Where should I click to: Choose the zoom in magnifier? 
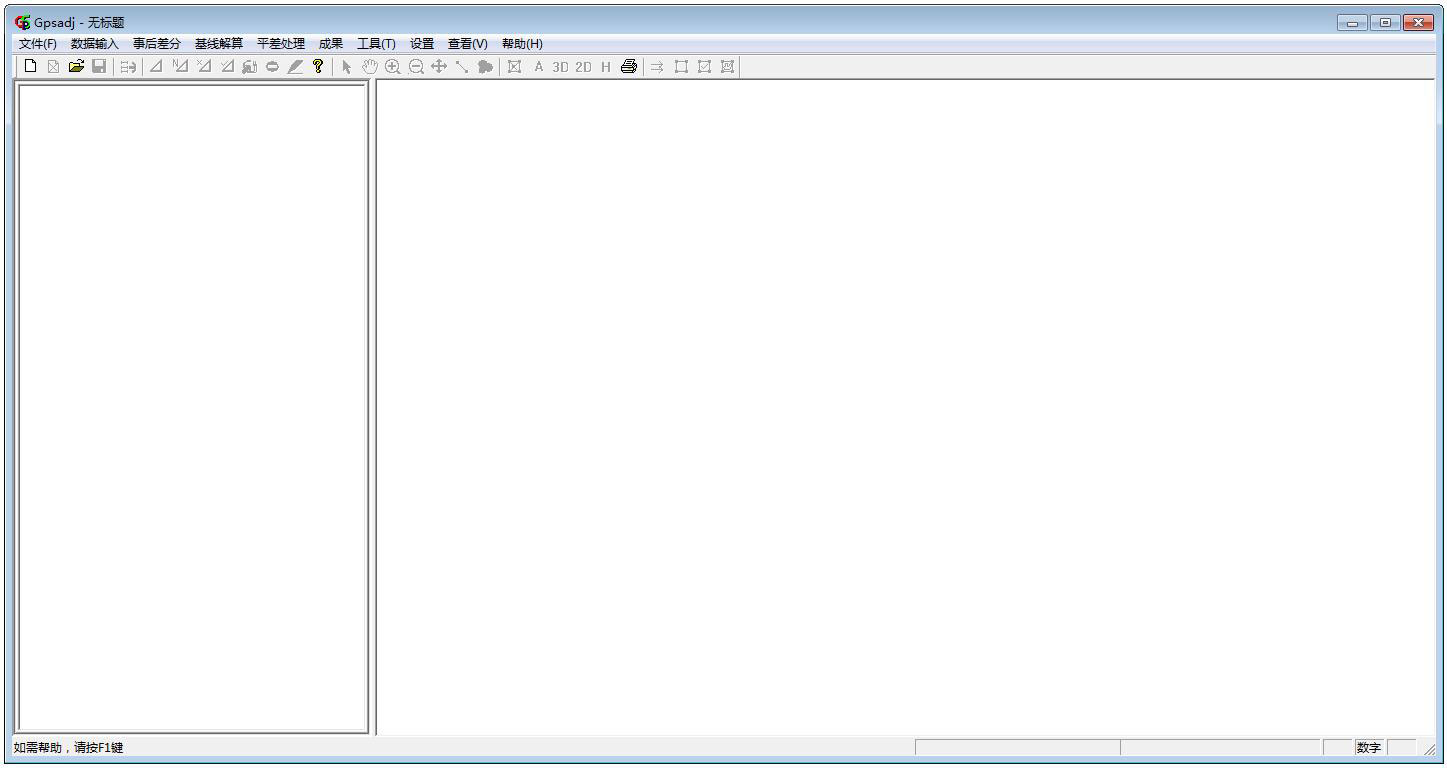(x=392, y=67)
